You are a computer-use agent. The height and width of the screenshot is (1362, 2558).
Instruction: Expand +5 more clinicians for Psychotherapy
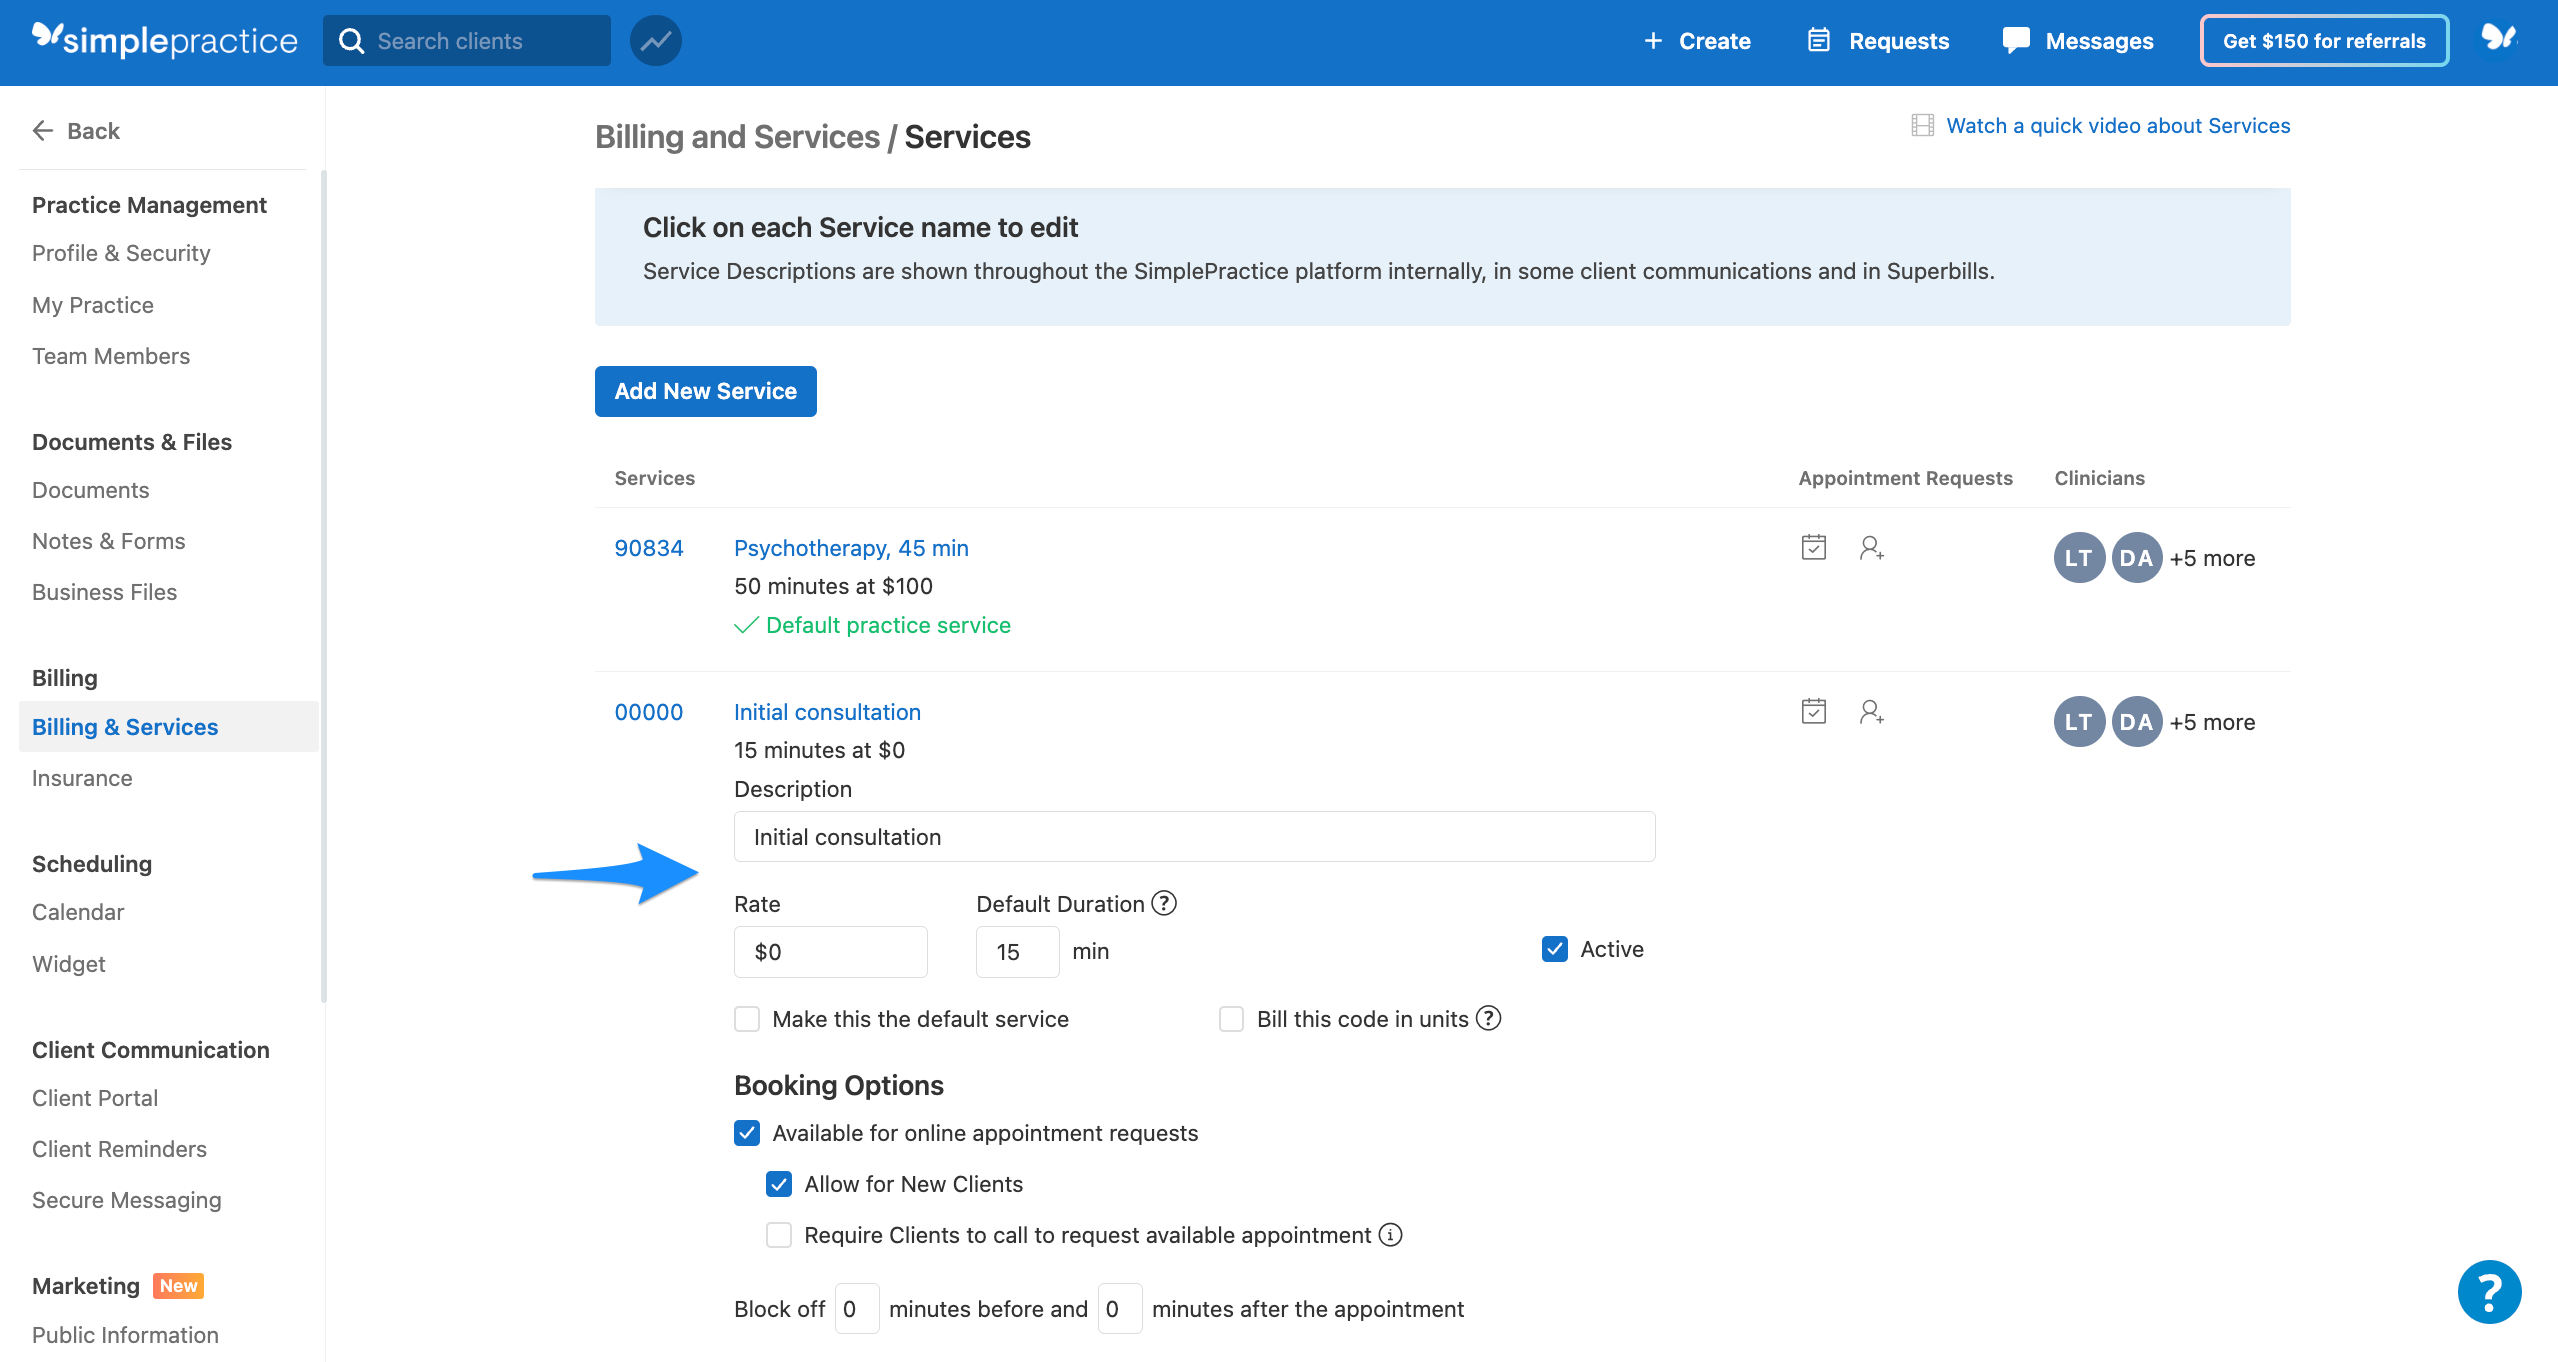[2212, 557]
